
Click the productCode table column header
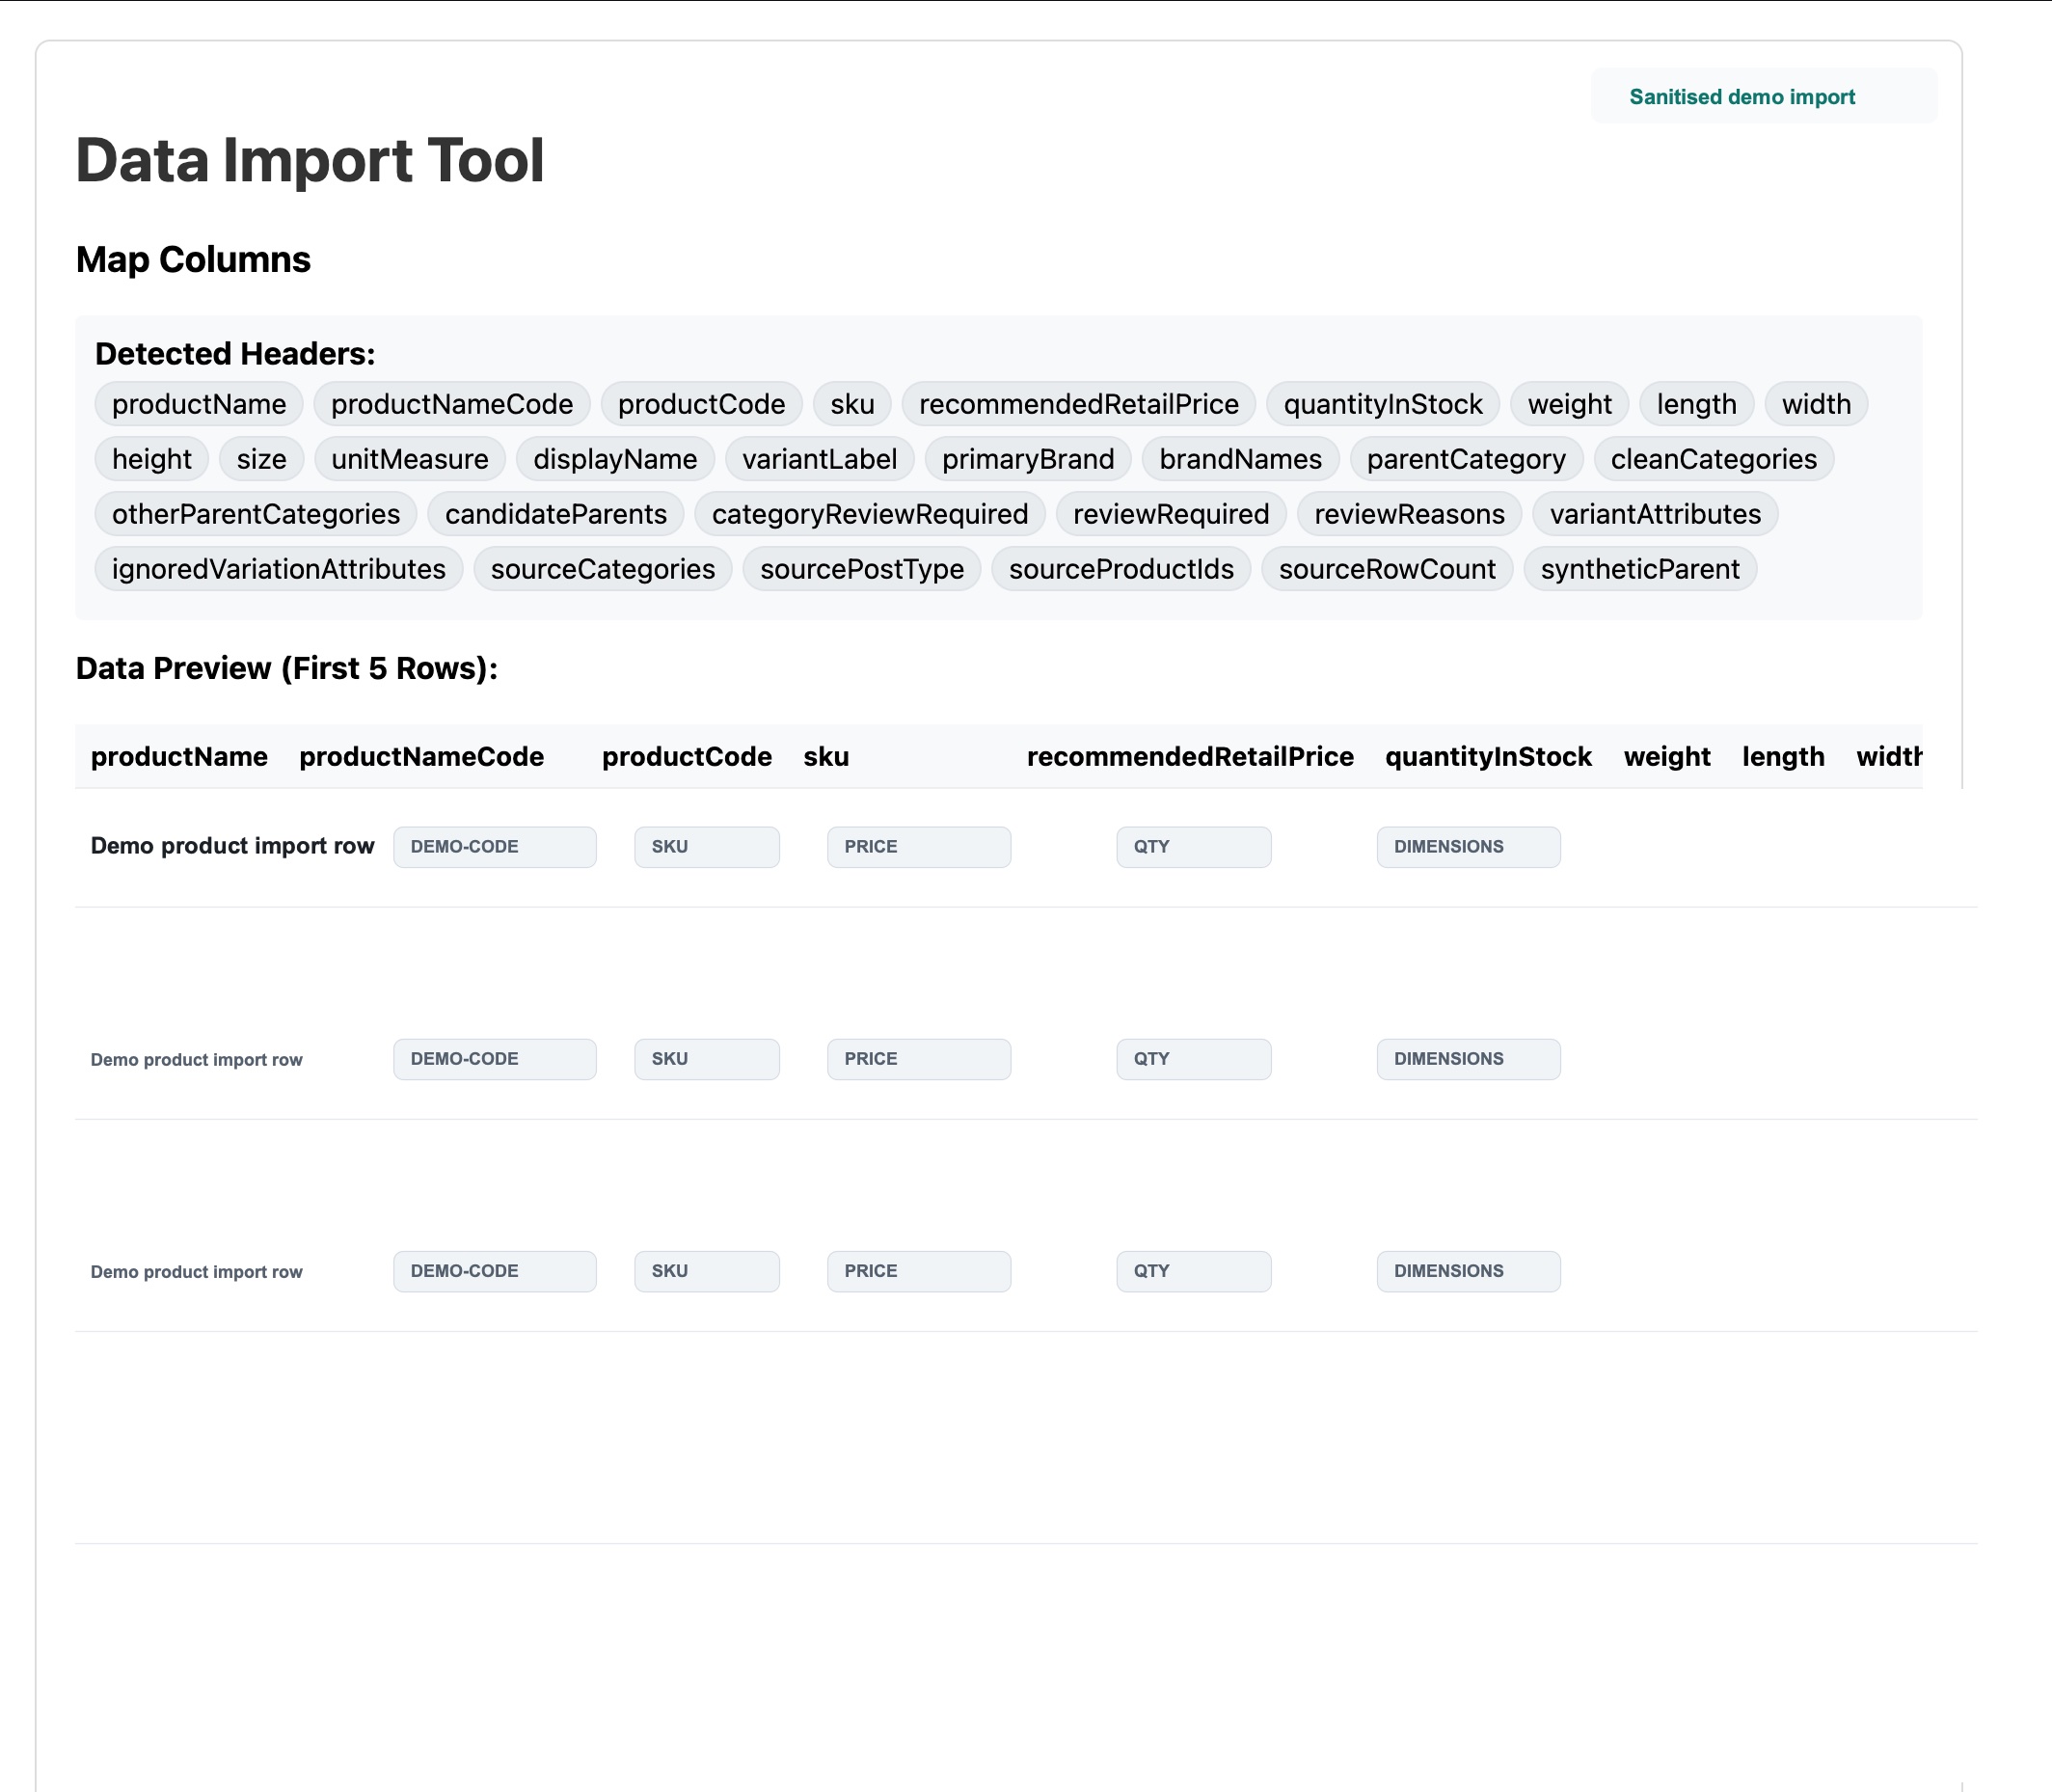[687, 757]
